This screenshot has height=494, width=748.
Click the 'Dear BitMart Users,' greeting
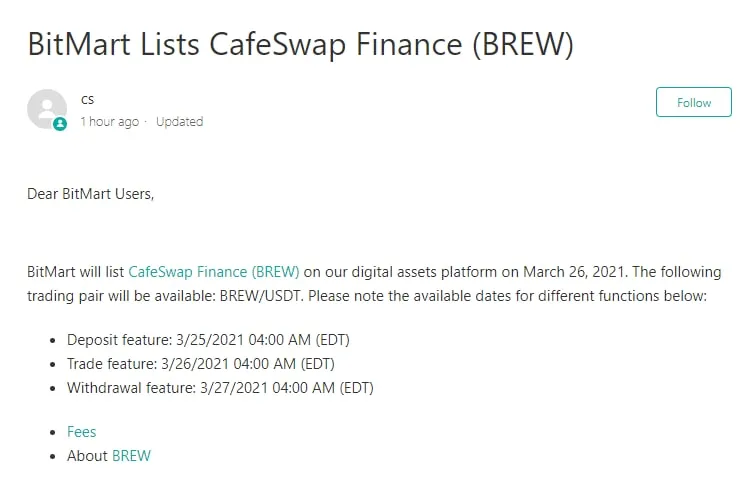coord(91,194)
